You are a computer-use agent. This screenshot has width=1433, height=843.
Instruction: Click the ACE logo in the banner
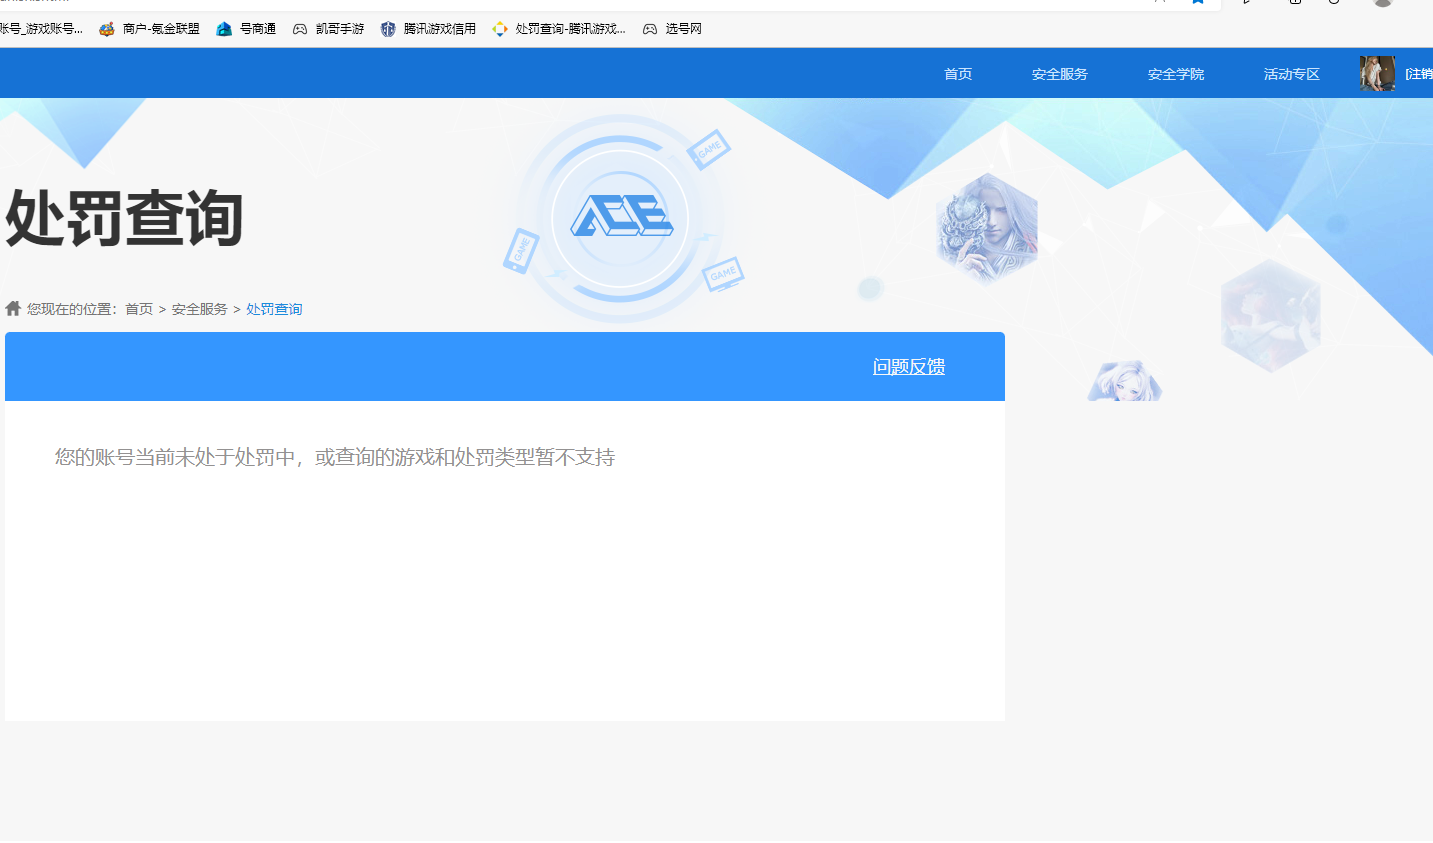[x=621, y=218]
